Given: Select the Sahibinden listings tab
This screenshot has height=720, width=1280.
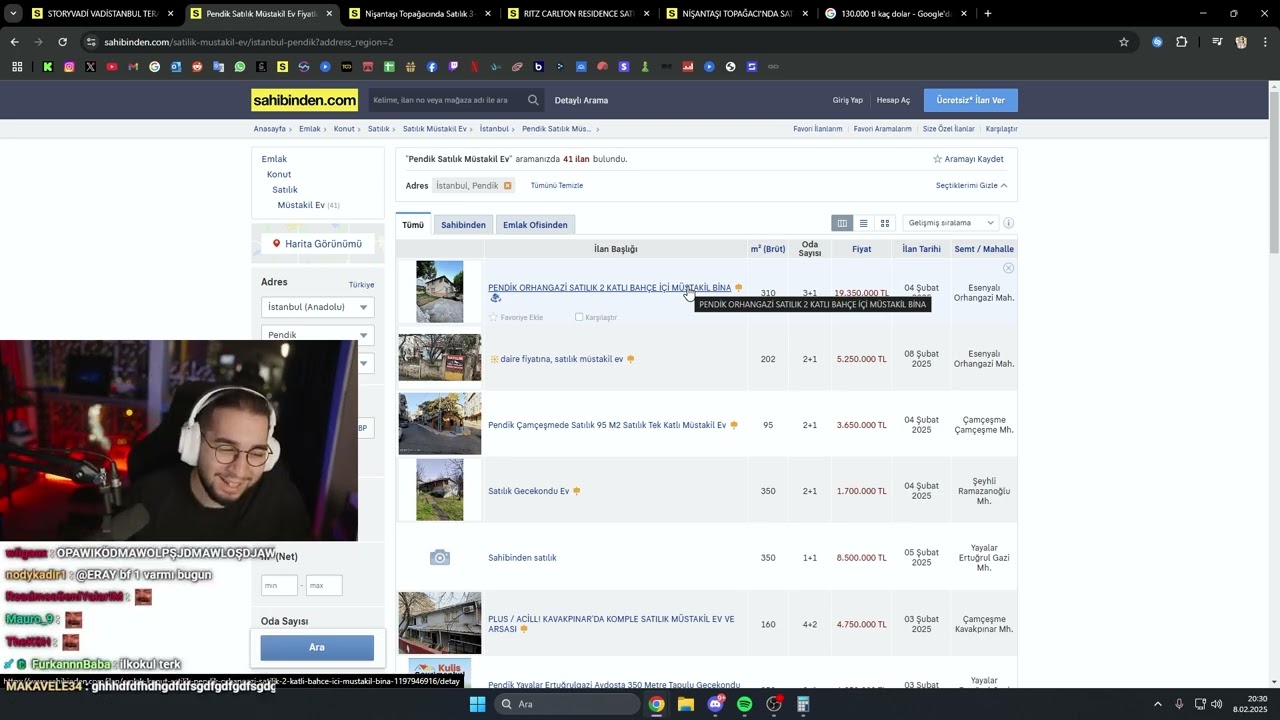Looking at the screenshot, I should [x=463, y=225].
